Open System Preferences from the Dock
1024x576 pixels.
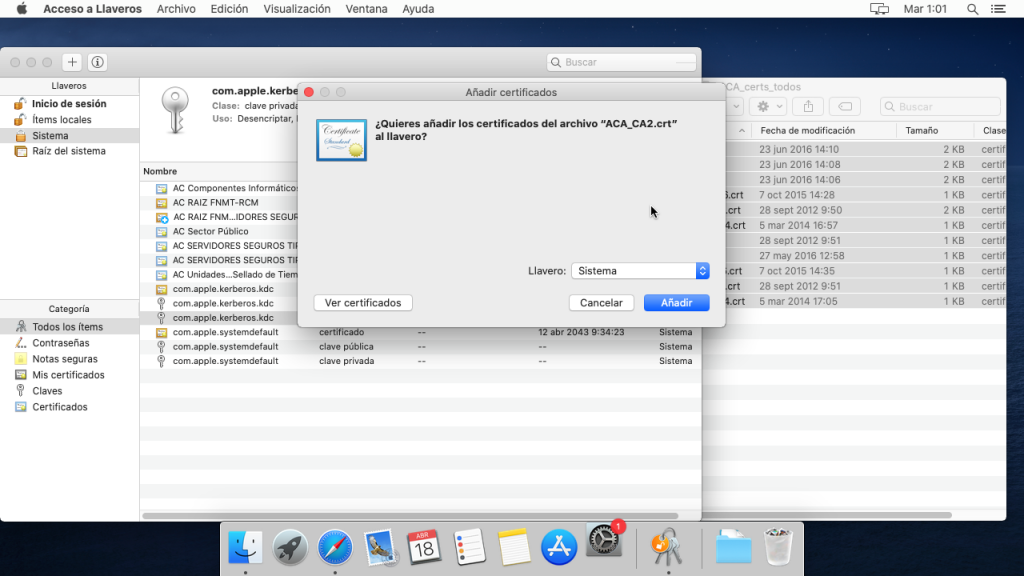click(x=603, y=541)
